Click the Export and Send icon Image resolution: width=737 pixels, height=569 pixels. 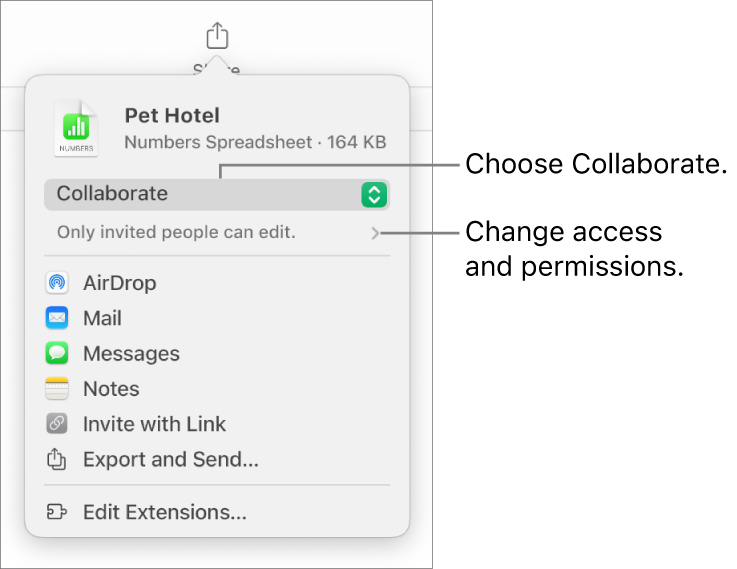pos(58,460)
